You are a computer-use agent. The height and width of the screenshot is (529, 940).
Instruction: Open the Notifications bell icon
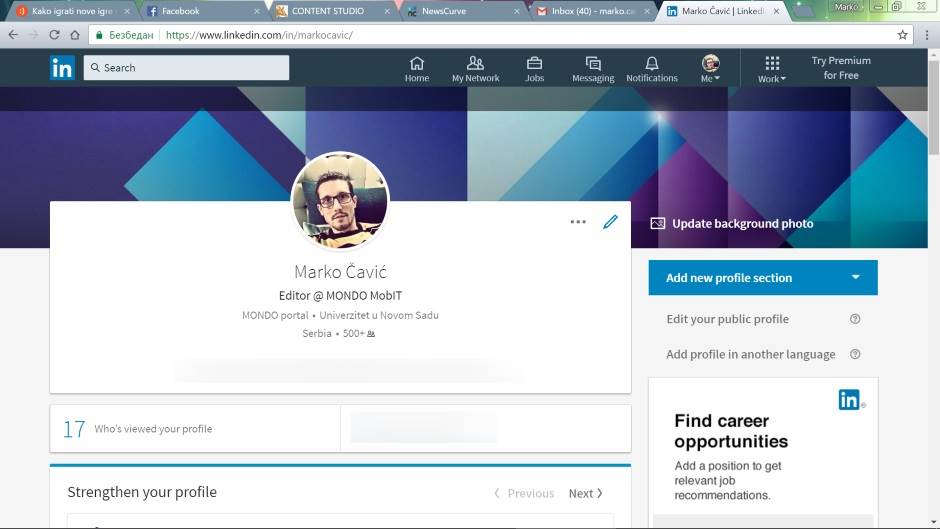652,69
